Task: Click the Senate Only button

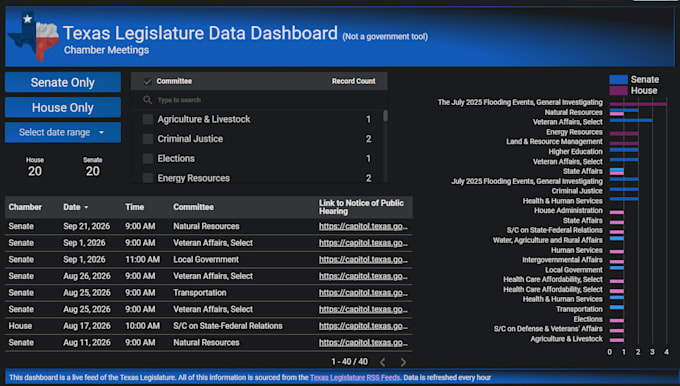Action: (x=63, y=82)
